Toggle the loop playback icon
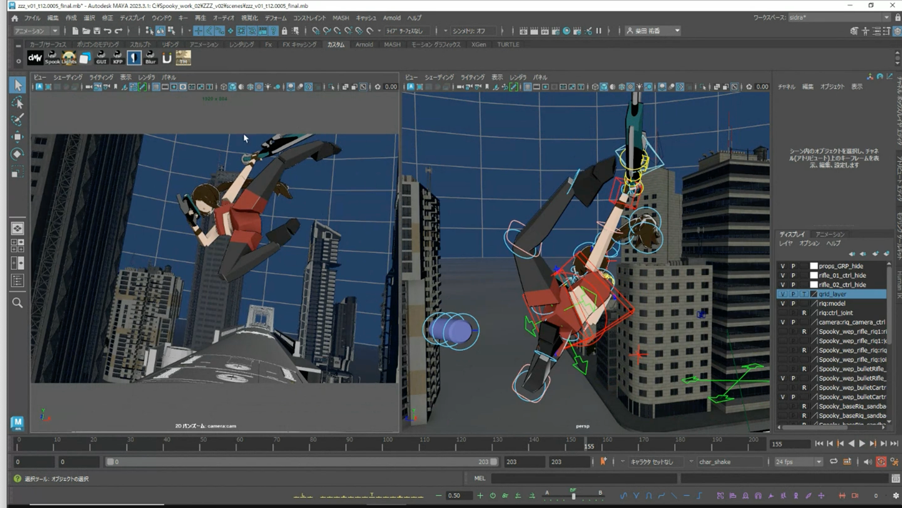This screenshot has width=902, height=508. (x=833, y=462)
